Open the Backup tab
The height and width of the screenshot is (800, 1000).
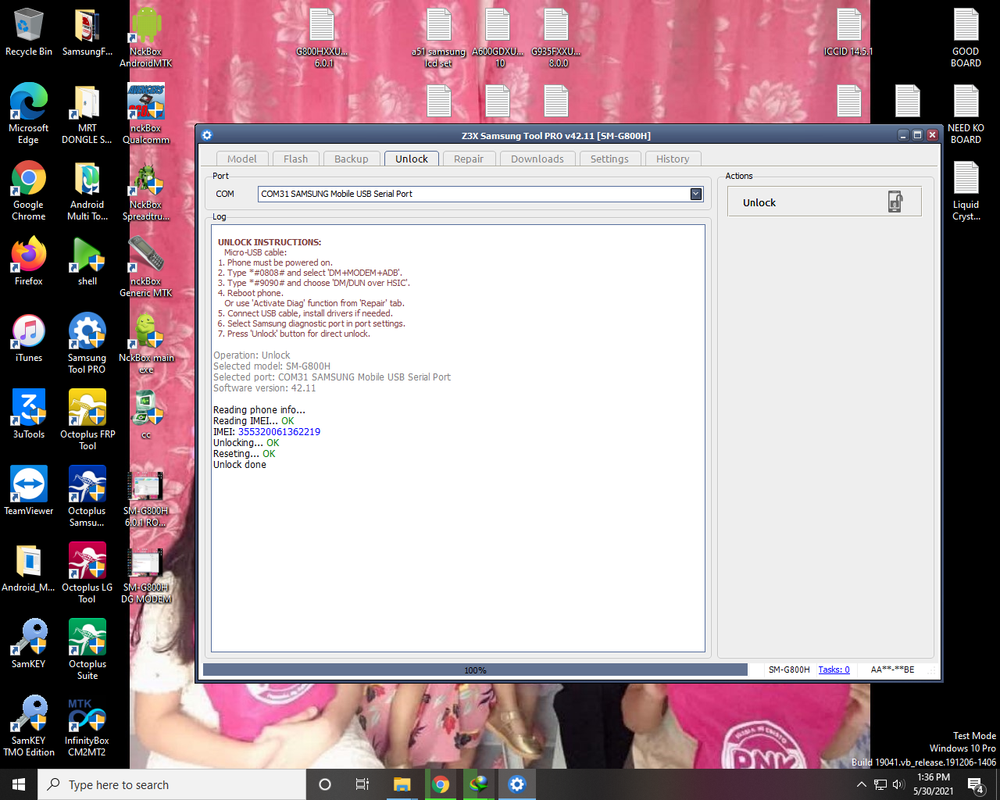(x=351, y=159)
